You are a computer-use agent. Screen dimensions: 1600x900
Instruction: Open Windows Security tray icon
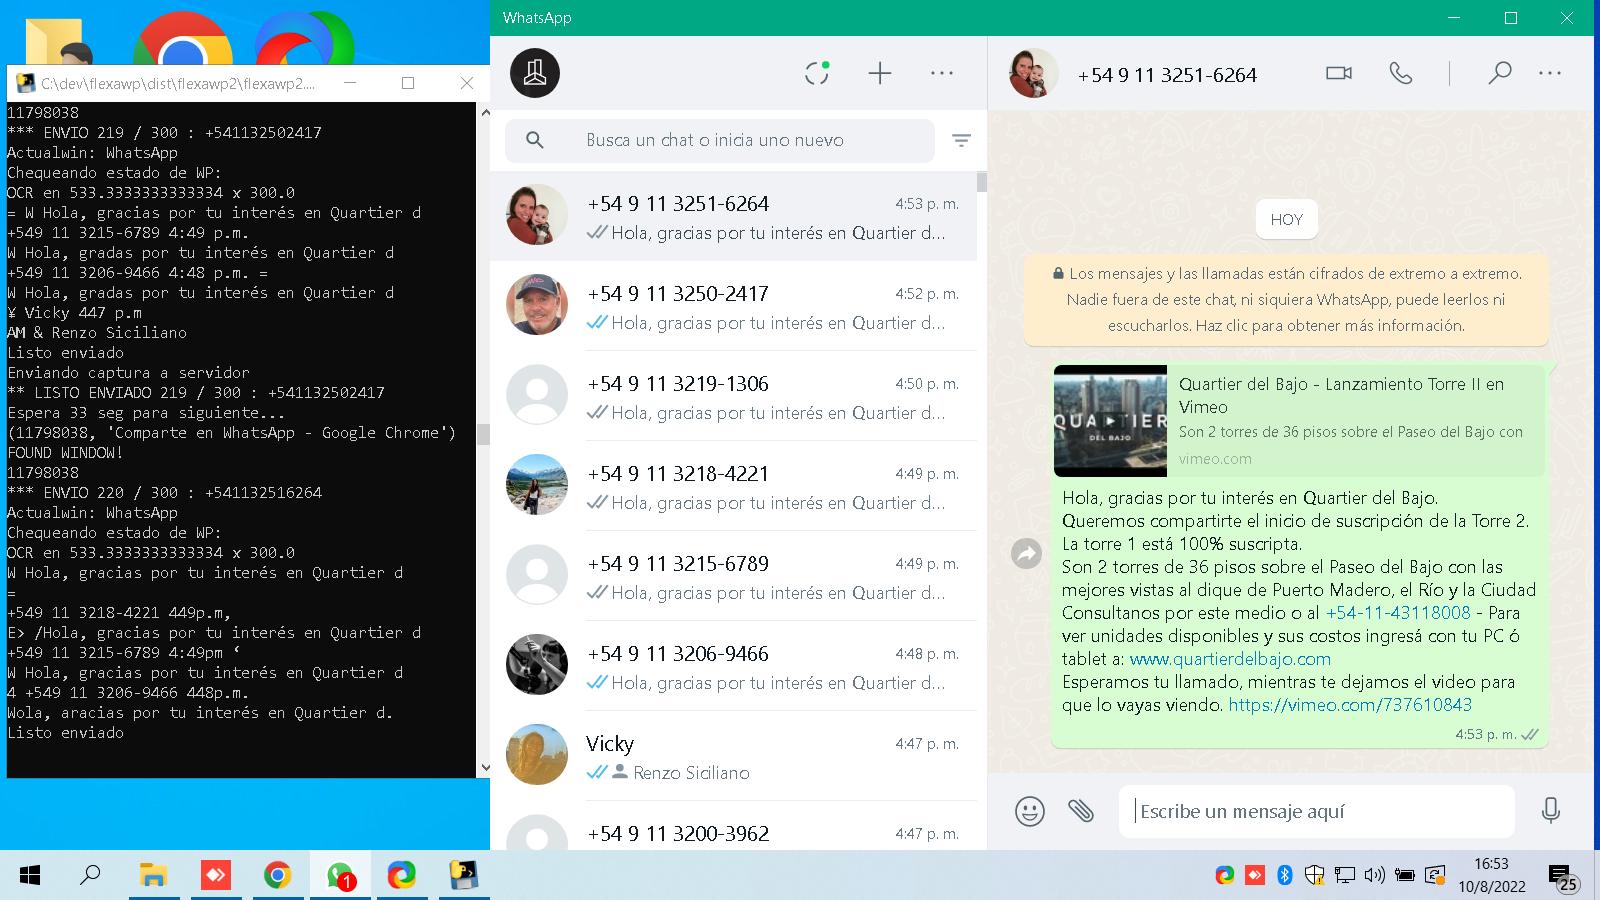pos(1315,876)
